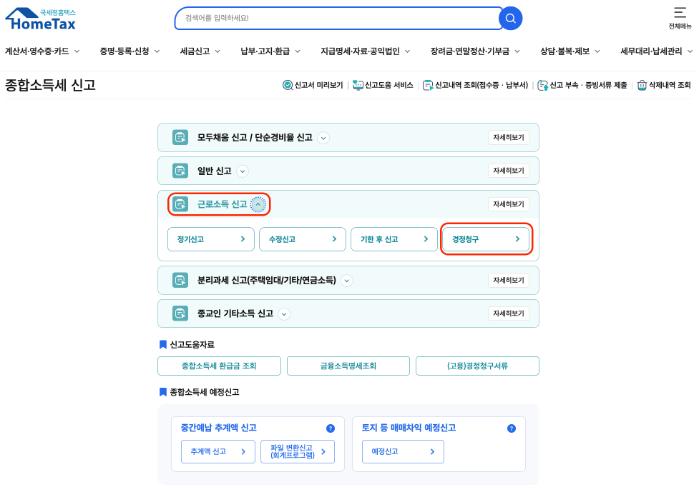The image size is (697, 490).
Task: Click the 추계액 신고 button
Action: click(x=218, y=452)
